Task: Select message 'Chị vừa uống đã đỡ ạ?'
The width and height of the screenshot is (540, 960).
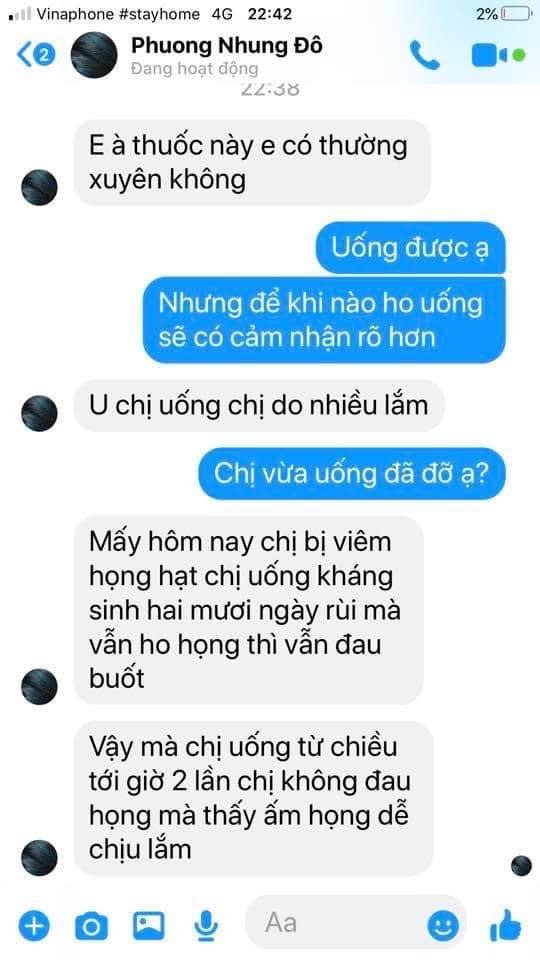Action: tap(351, 474)
